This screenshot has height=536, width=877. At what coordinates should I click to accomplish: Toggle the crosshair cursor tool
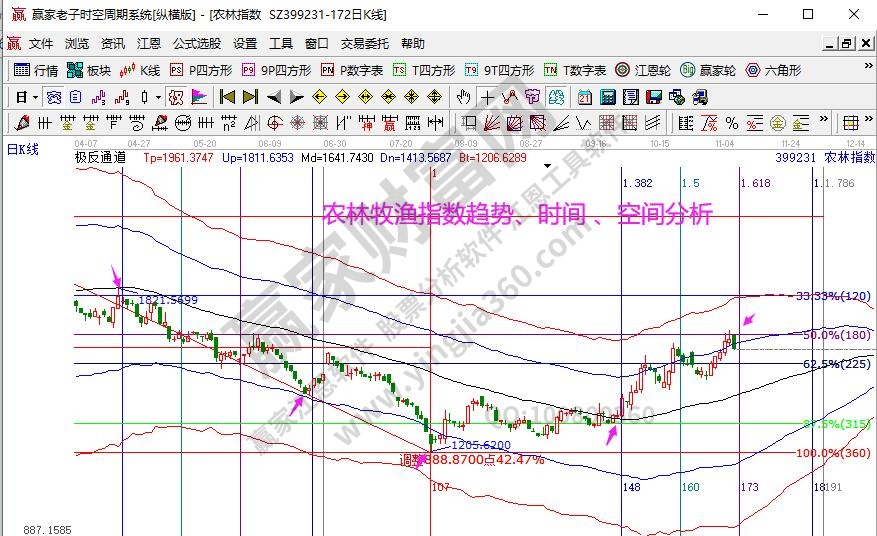[x=487, y=97]
